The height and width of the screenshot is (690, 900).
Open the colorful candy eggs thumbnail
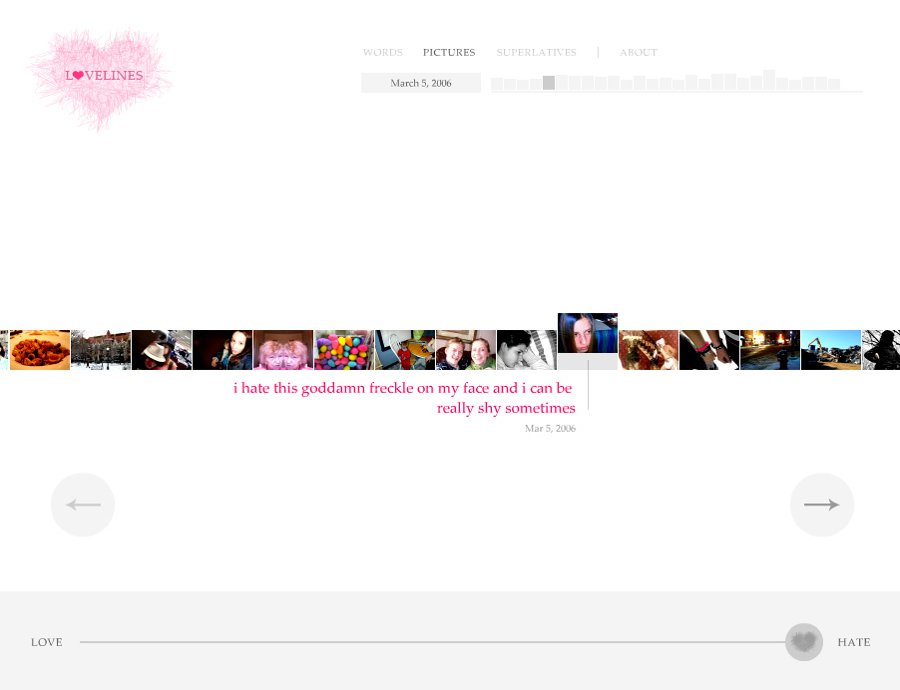click(344, 350)
